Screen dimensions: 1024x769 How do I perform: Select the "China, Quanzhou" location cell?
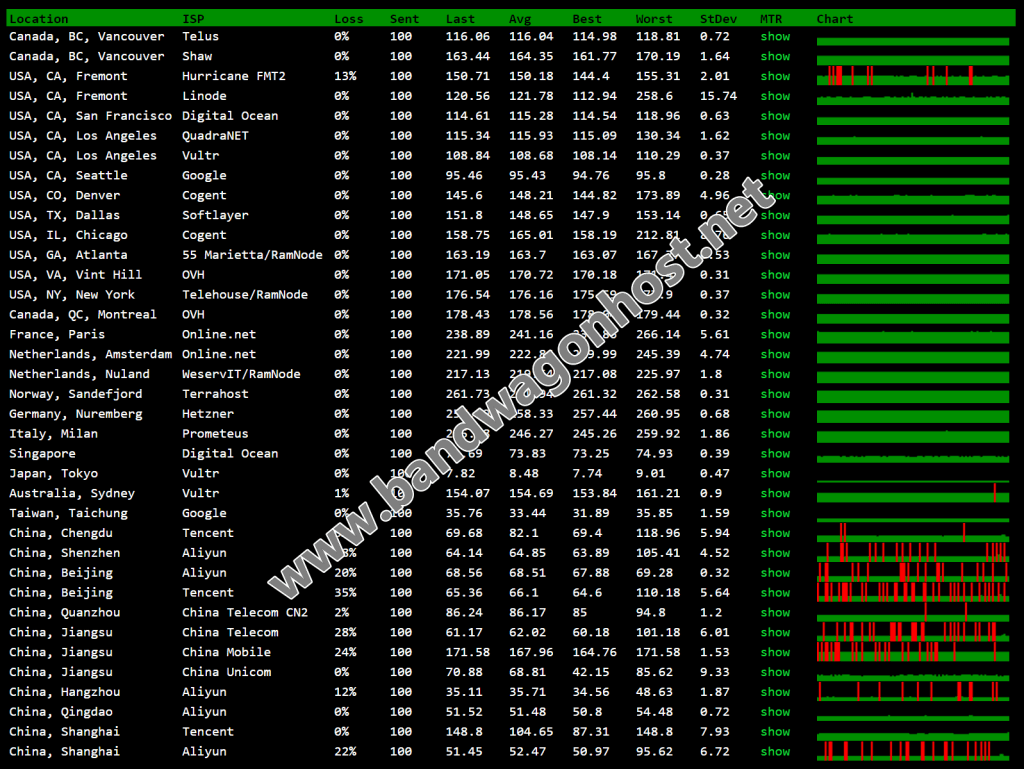[x=65, y=613]
